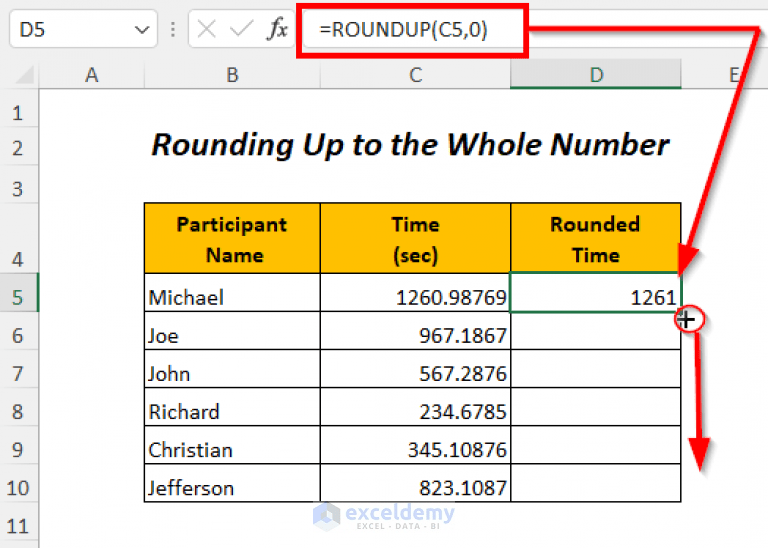Select column D header
The height and width of the screenshot is (548, 768).
[x=596, y=75]
